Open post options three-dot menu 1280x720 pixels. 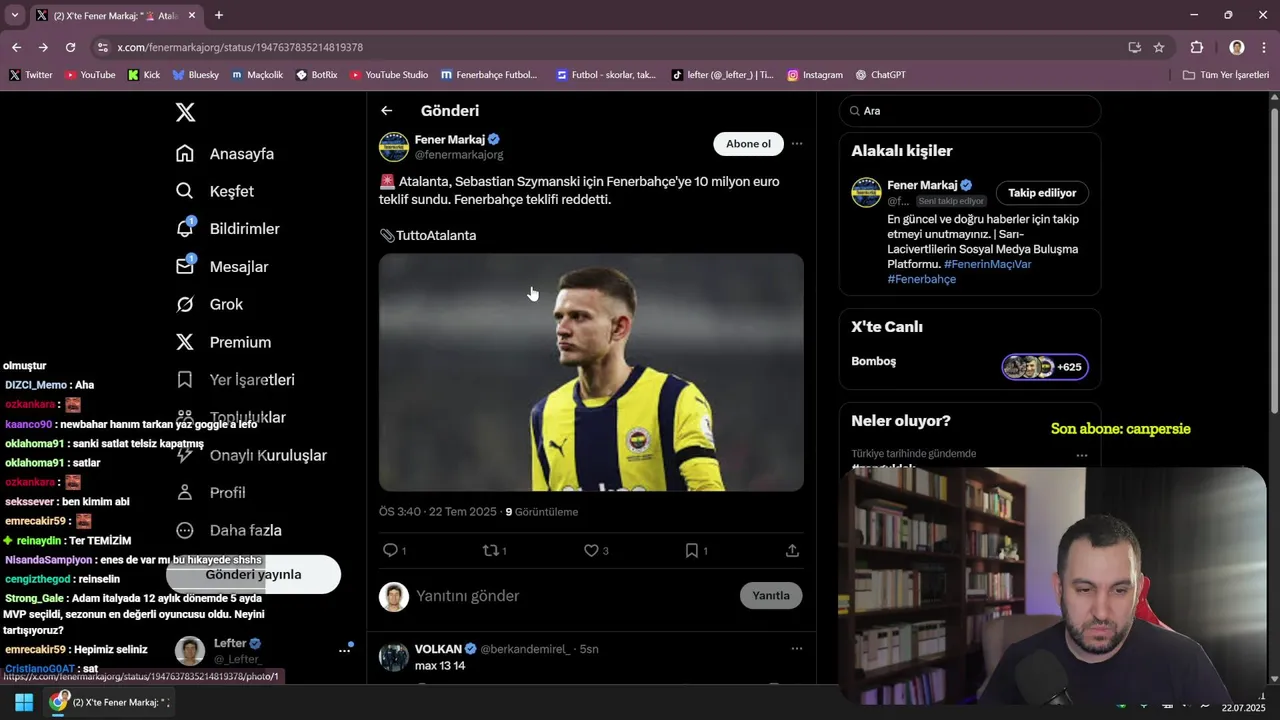pyautogui.click(x=797, y=144)
